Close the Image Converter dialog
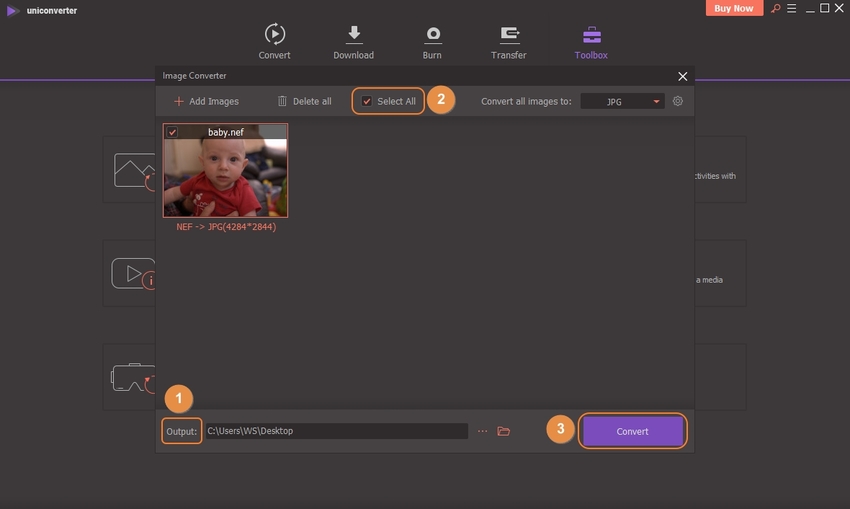850x509 pixels. 683,76
